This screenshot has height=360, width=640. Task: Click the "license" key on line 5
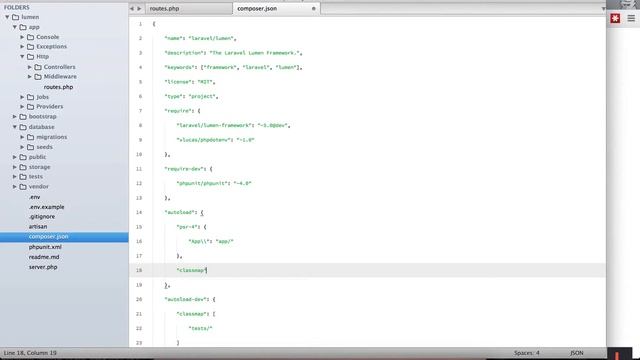[x=178, y=82]
